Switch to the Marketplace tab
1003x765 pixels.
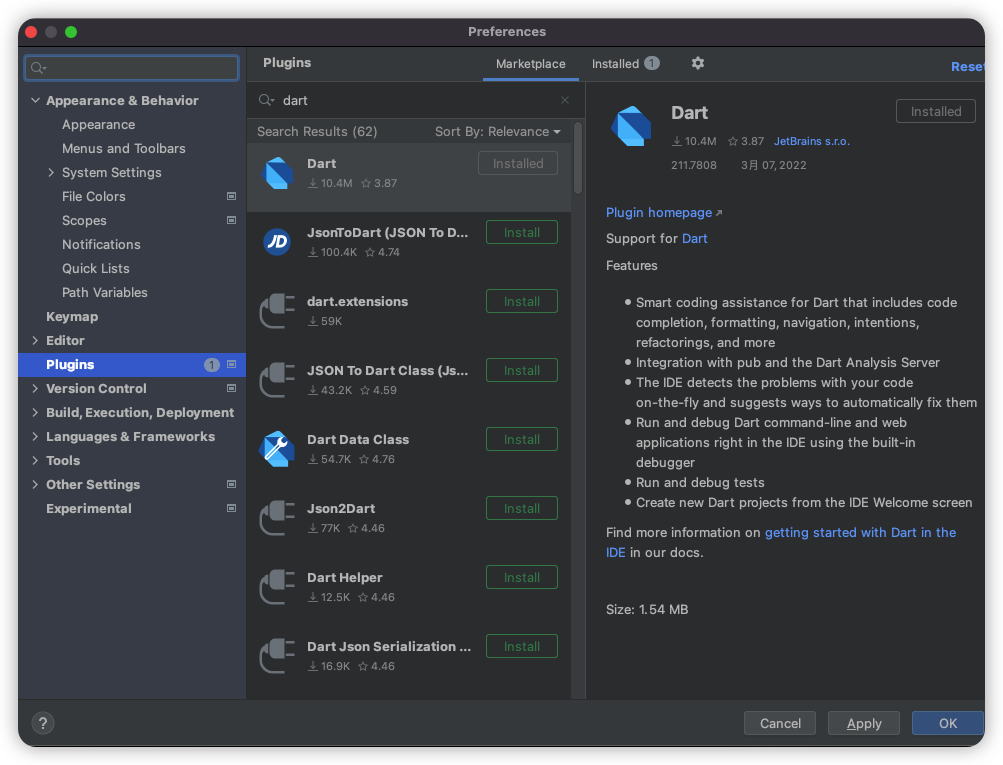pos(531,63)
